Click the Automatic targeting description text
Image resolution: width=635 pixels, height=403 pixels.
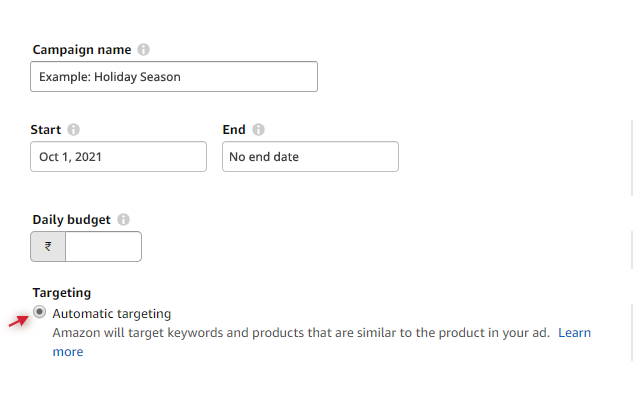(x=300, y=332)
